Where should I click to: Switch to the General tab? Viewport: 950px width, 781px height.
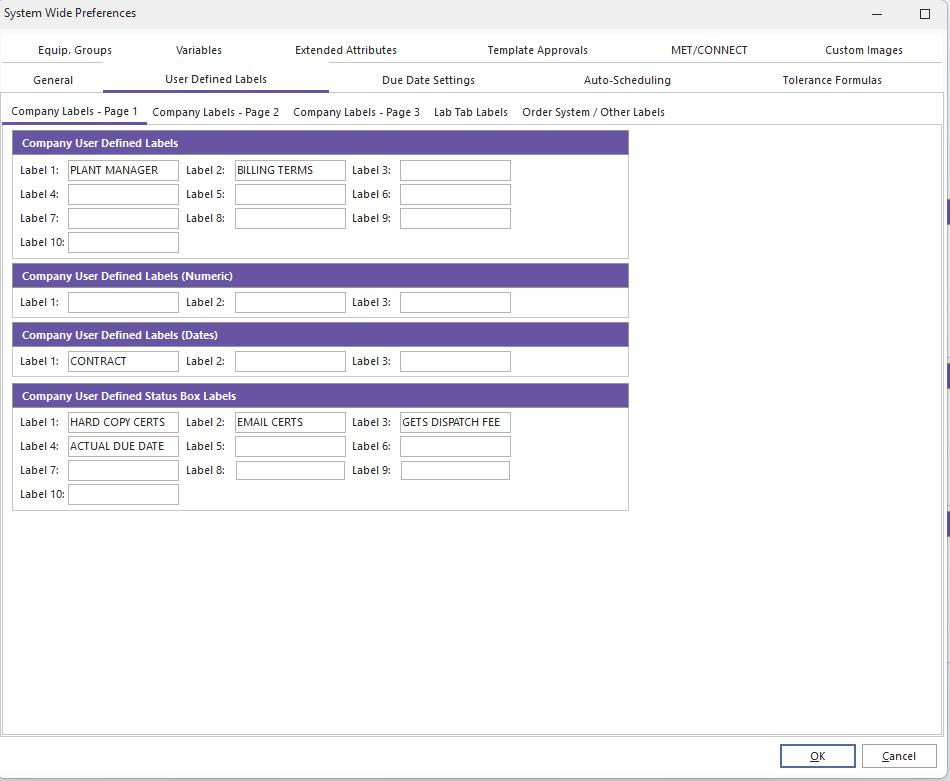point(53,80)
